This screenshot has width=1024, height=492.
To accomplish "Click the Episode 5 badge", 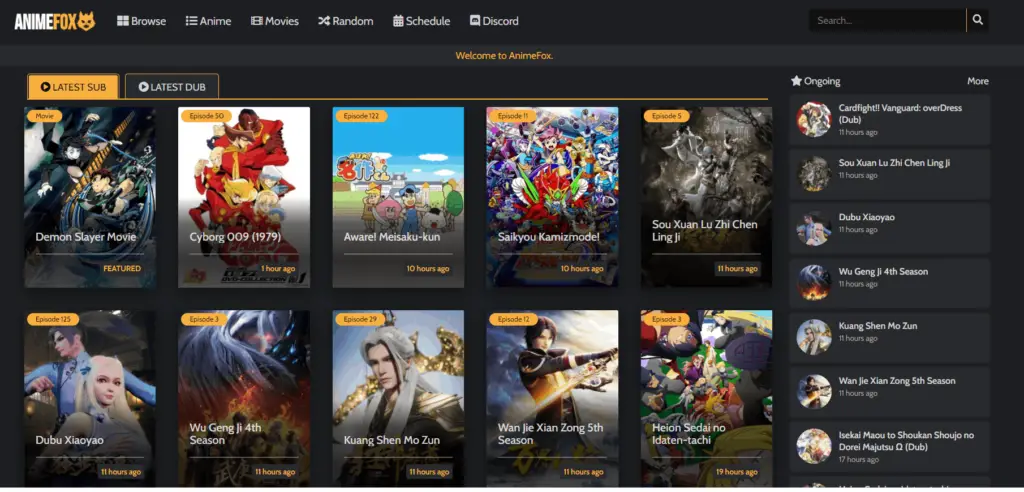I will pos(666,116).
